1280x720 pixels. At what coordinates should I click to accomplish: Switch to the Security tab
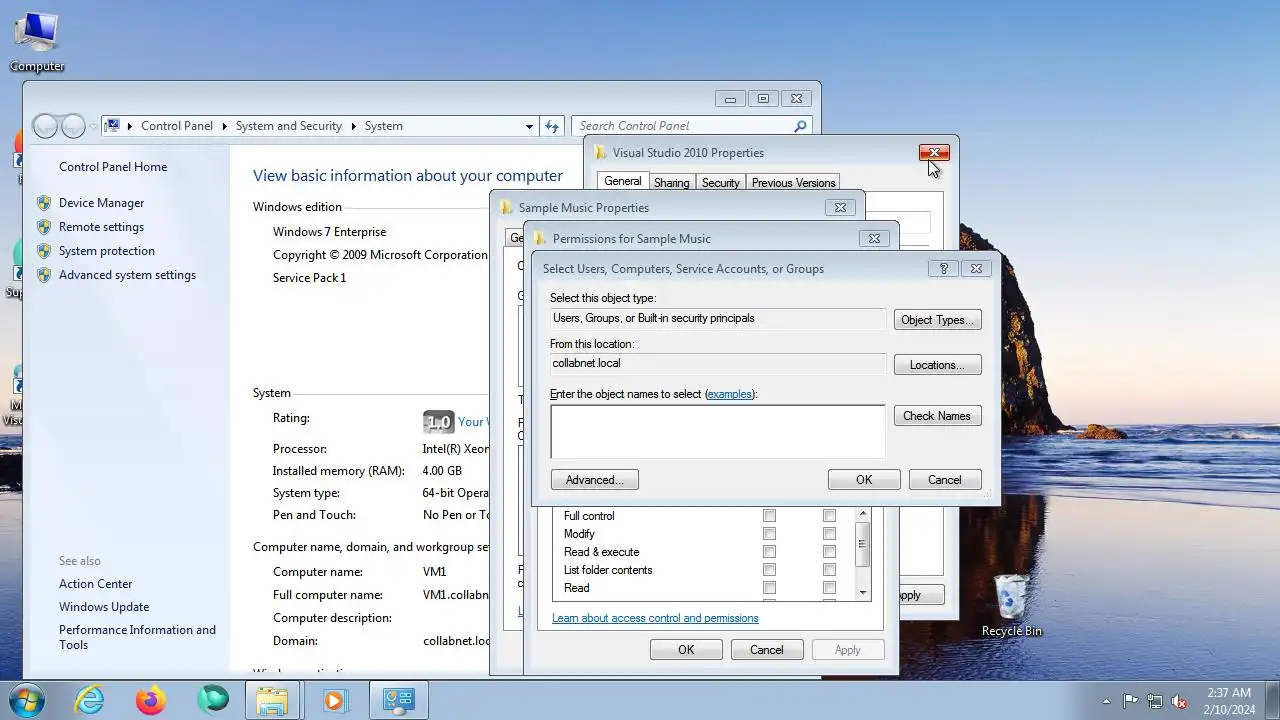coord(720,183)
